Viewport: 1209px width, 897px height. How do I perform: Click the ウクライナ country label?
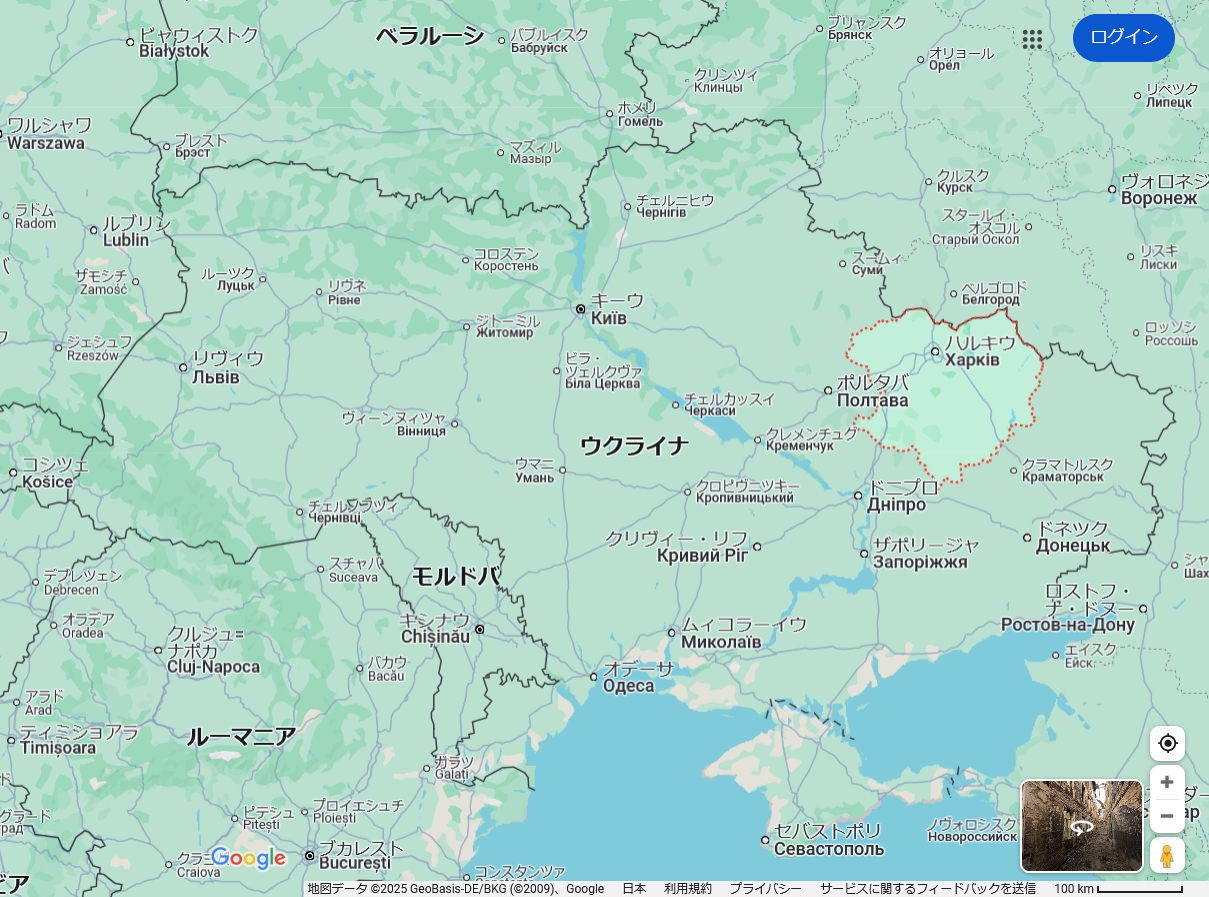click(x=635, y=446)
